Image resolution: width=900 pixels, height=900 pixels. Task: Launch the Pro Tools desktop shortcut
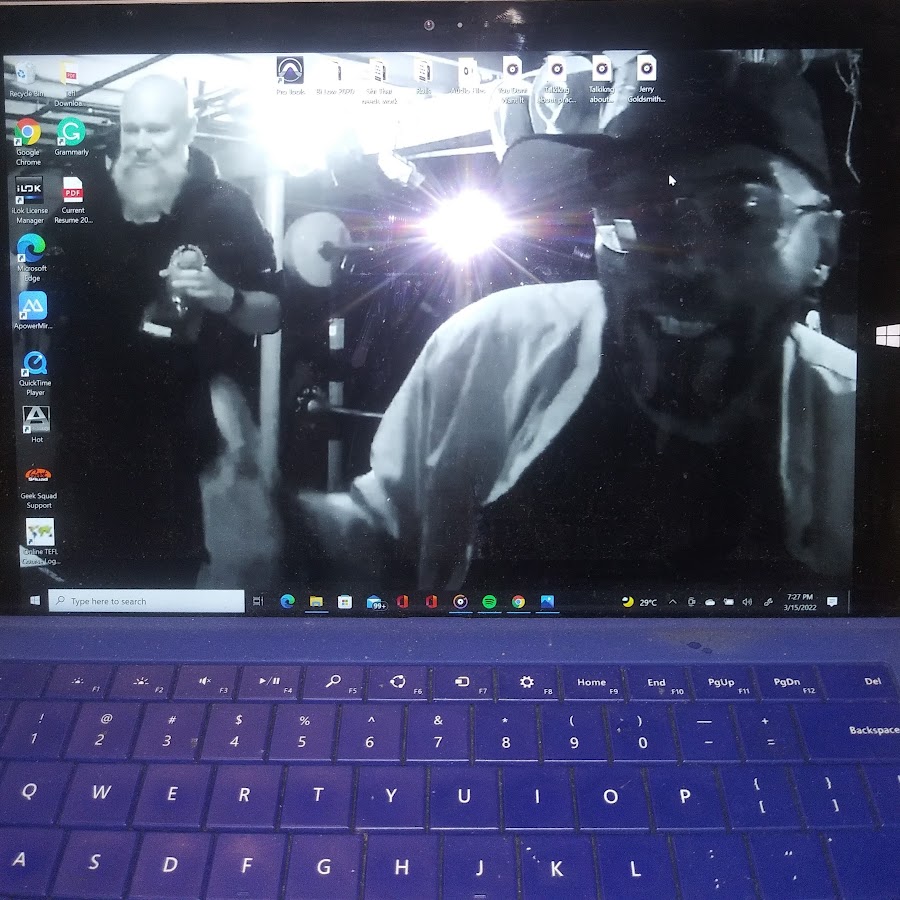(x=290, y=76)
